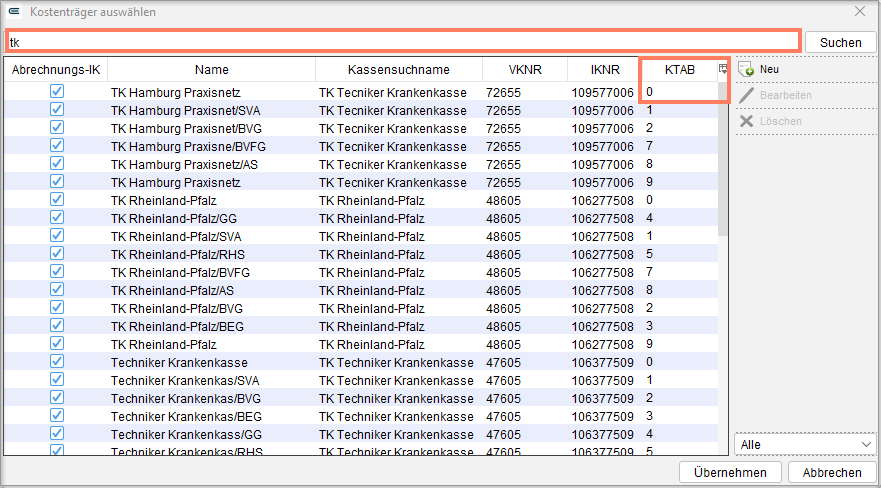Screen dimensions: 881x488
Task: Select the Techniker Krankenkasse name cell
Action: 179,362
